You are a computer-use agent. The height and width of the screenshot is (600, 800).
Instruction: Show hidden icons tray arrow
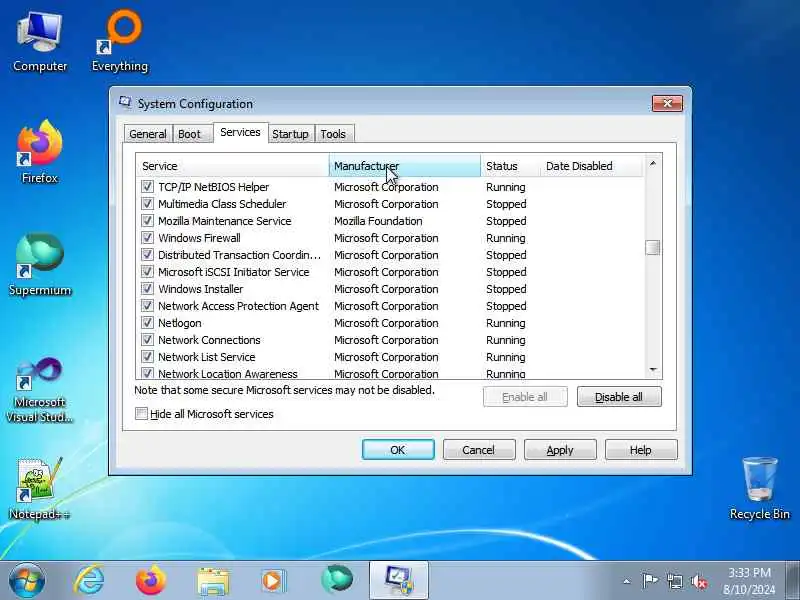click(627, 581)
